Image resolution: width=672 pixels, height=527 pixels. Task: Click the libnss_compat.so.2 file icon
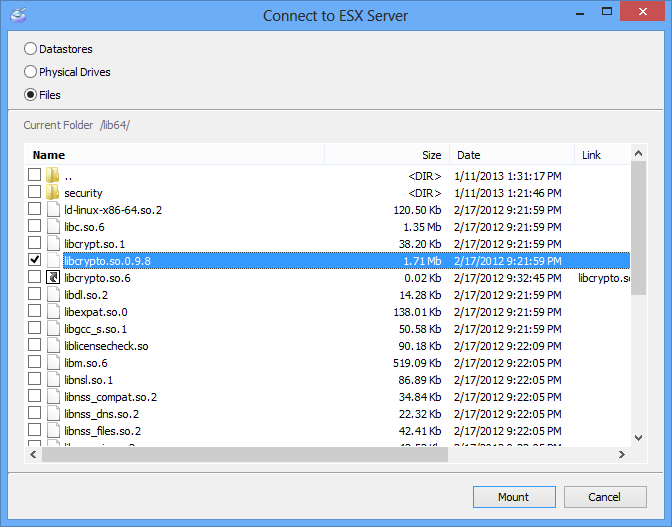point(53,396)
